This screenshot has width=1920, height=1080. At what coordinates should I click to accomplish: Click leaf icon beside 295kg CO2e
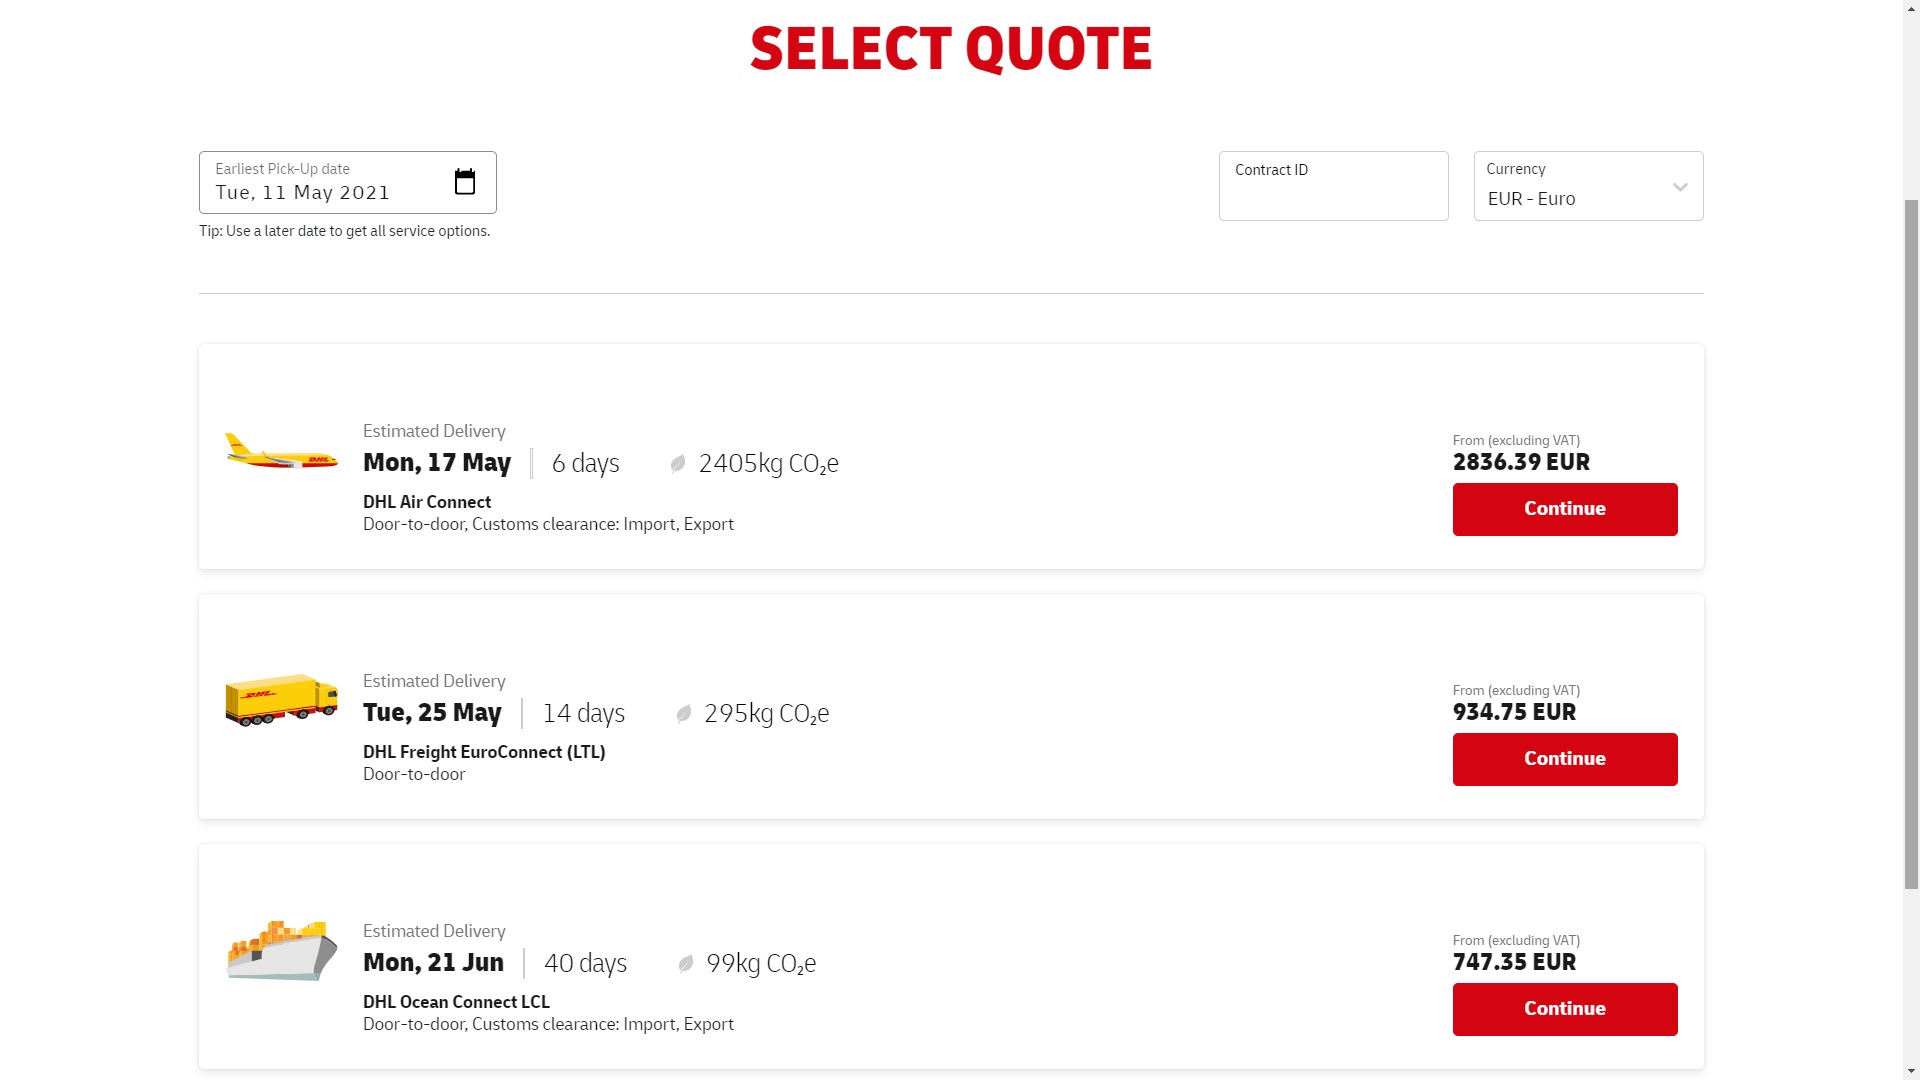pyautogui.click(x=684, y=714)
